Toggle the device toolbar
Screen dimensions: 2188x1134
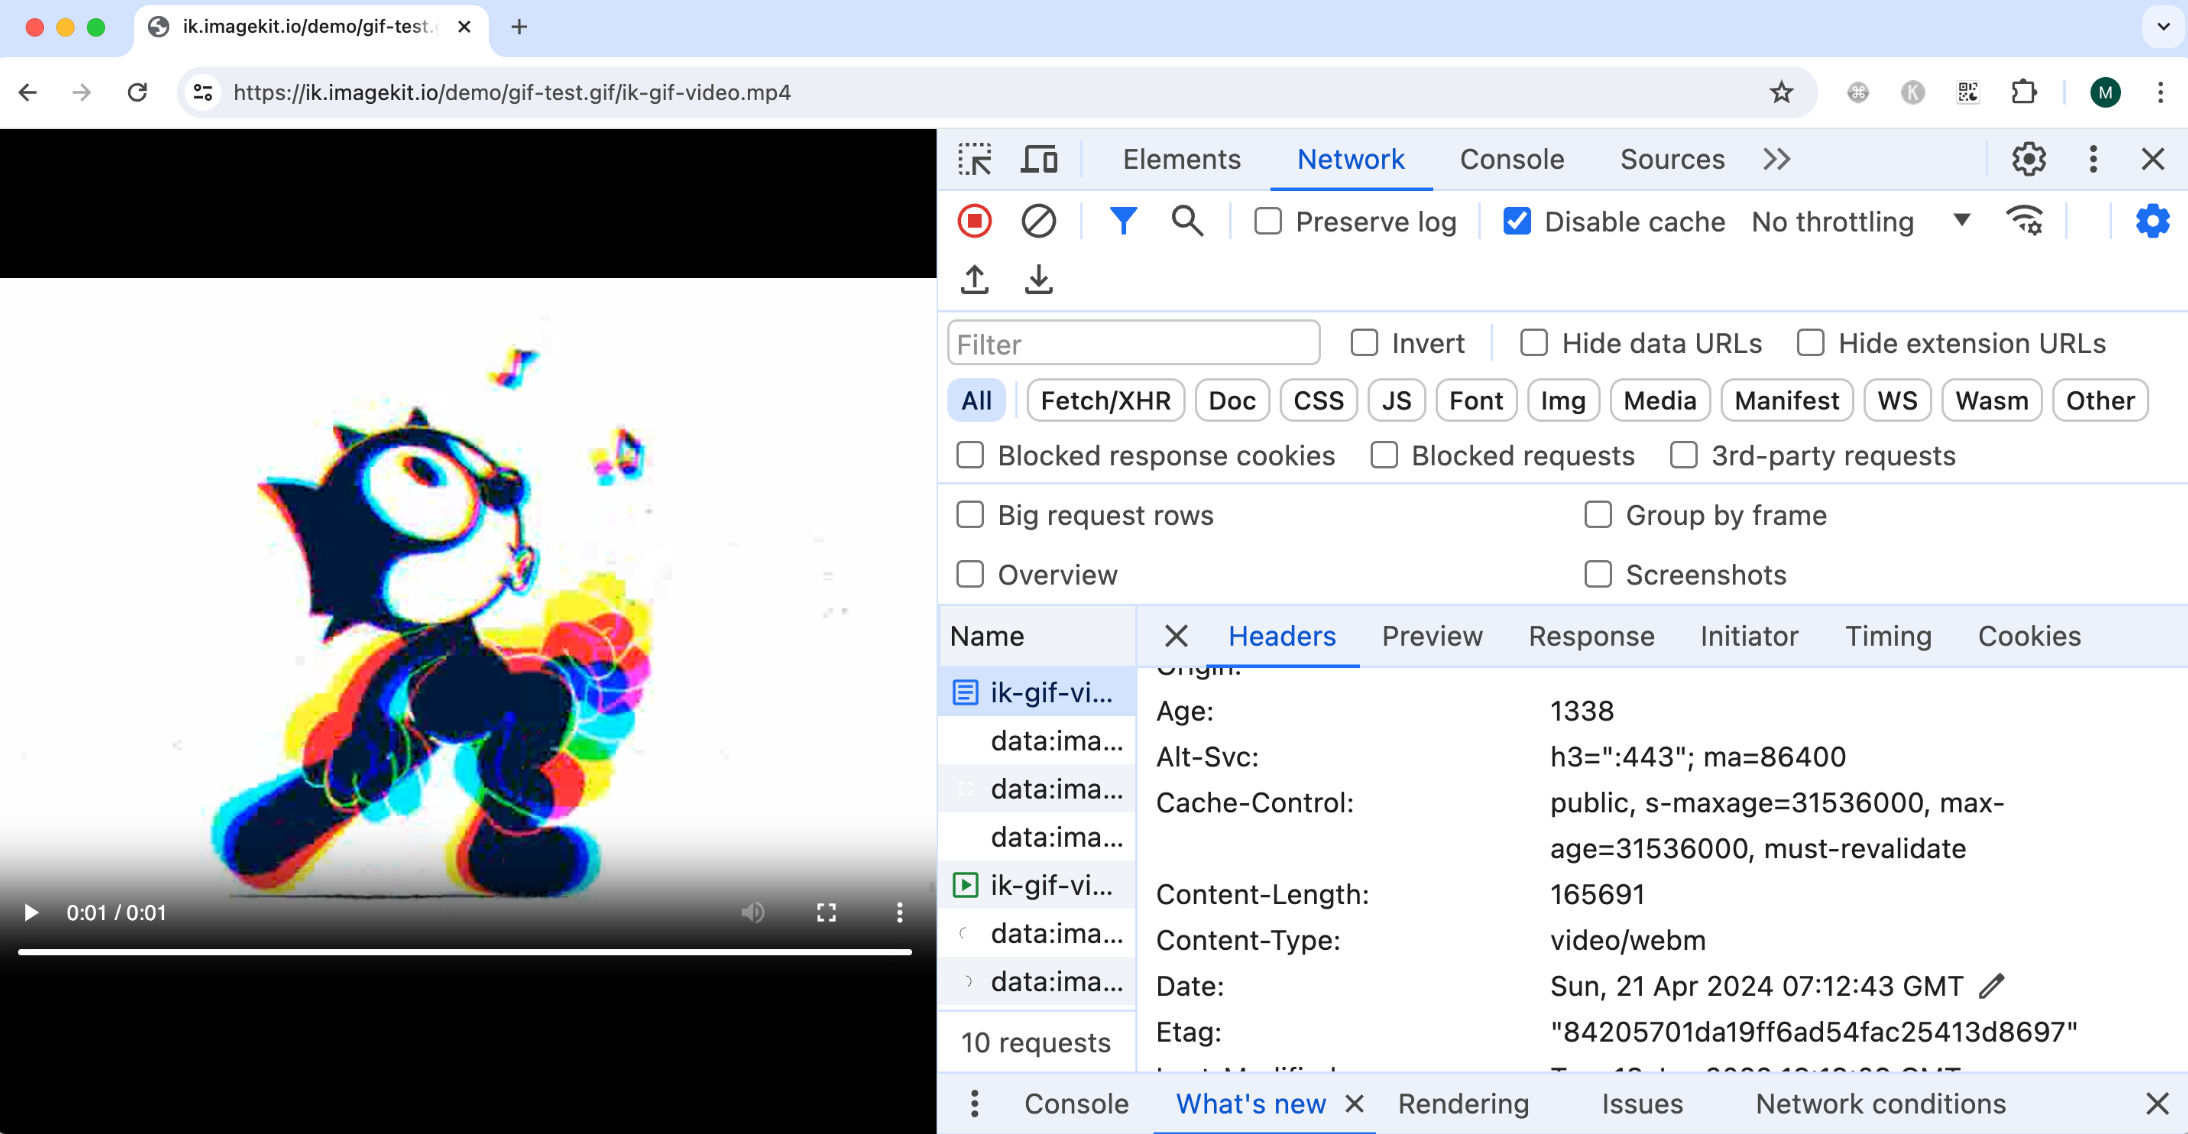1040,159
